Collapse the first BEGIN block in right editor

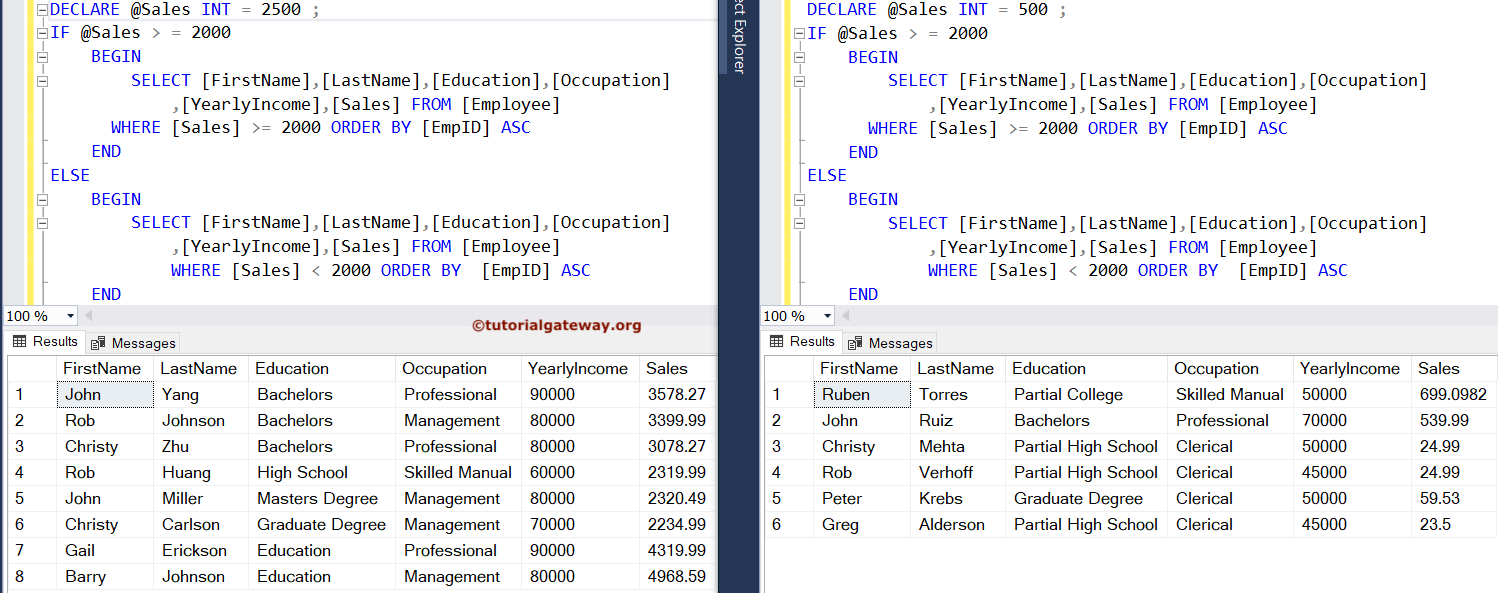797,57
